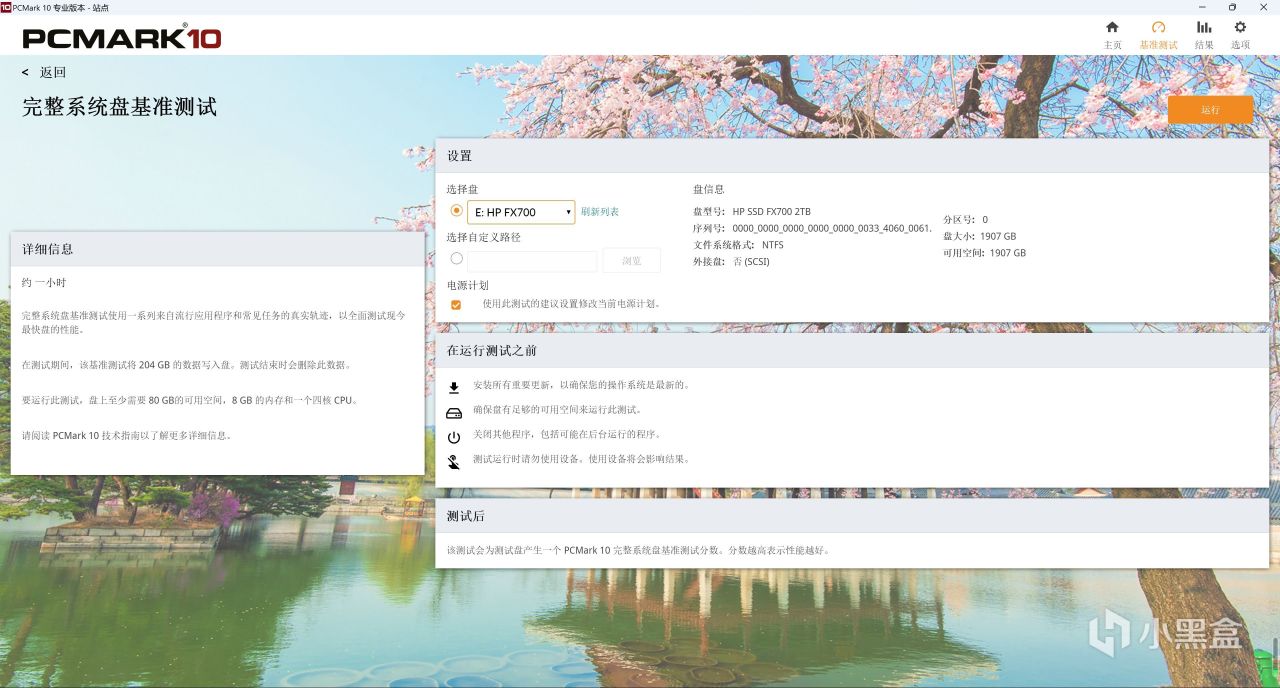Click the 盘大小 1907 GB text
1280x688 pixels.
(x=979, y=237)
